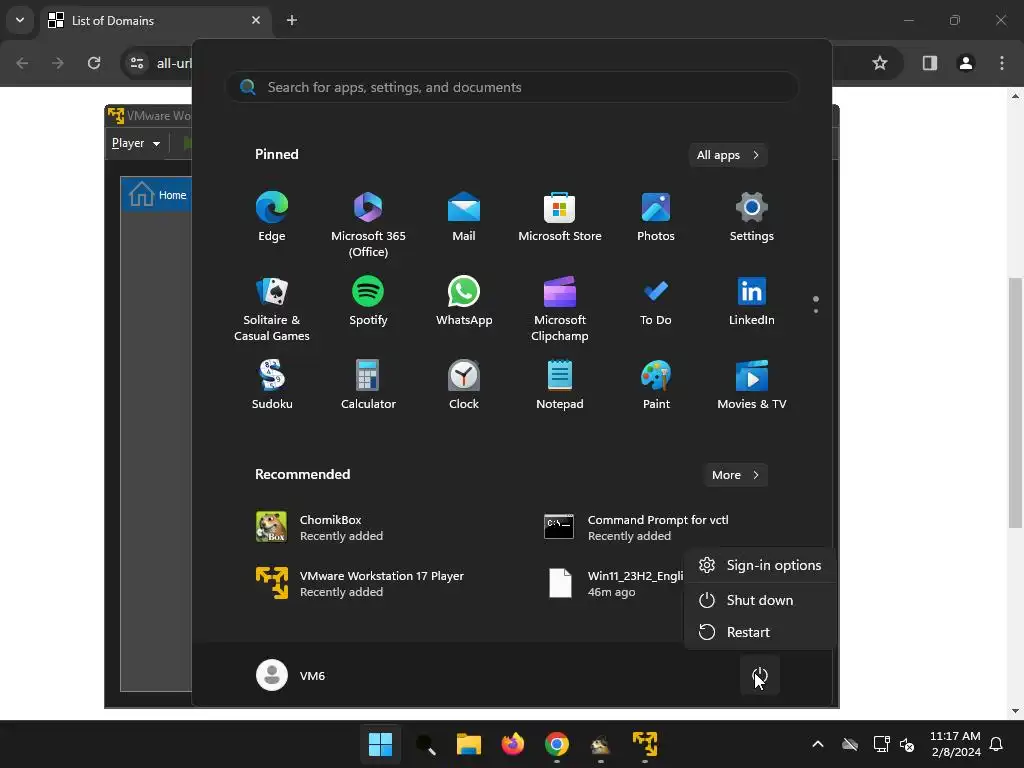The image size is (1024, 768).
Task: Open the ChomikBox taskbar icon
Action: tap(600, 744)
